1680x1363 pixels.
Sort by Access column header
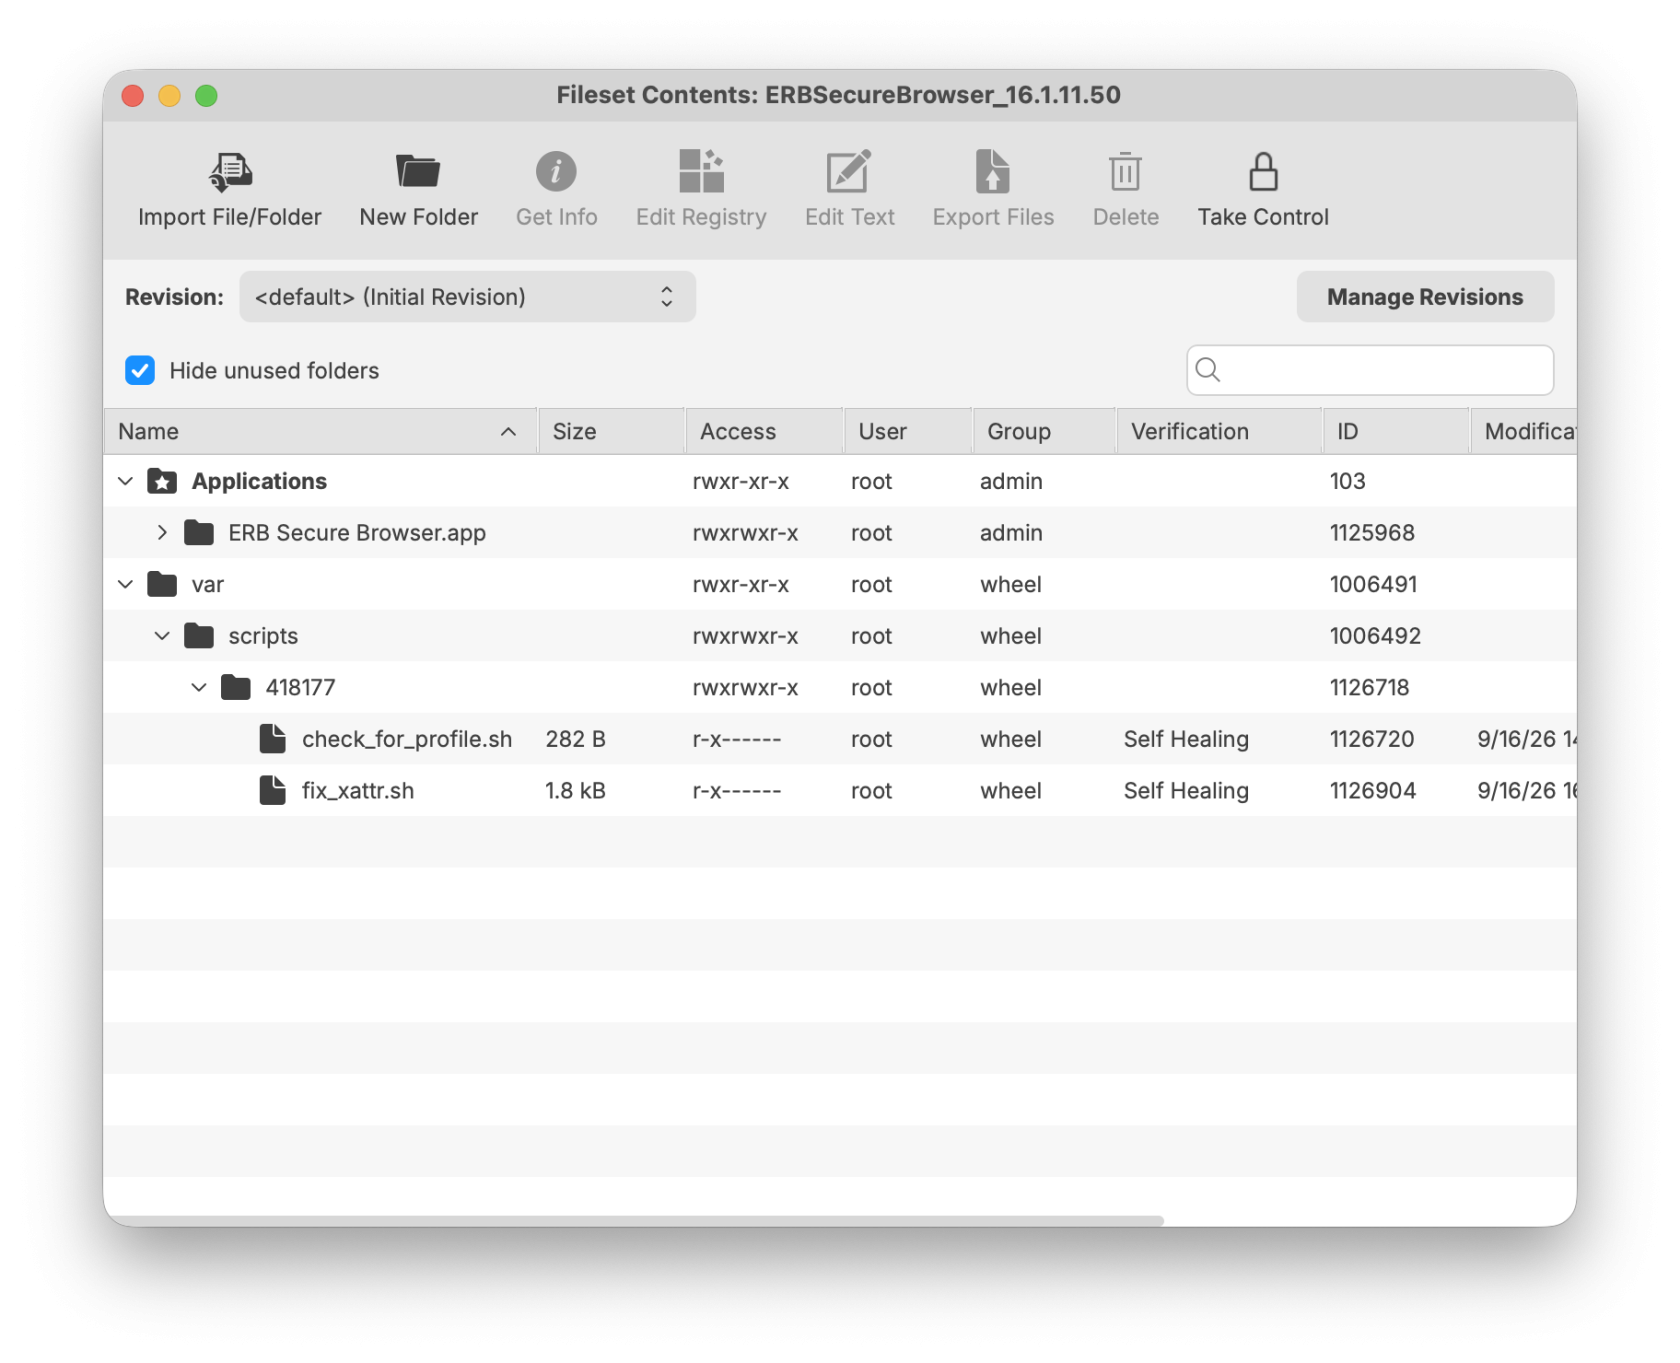coord(764,431)
